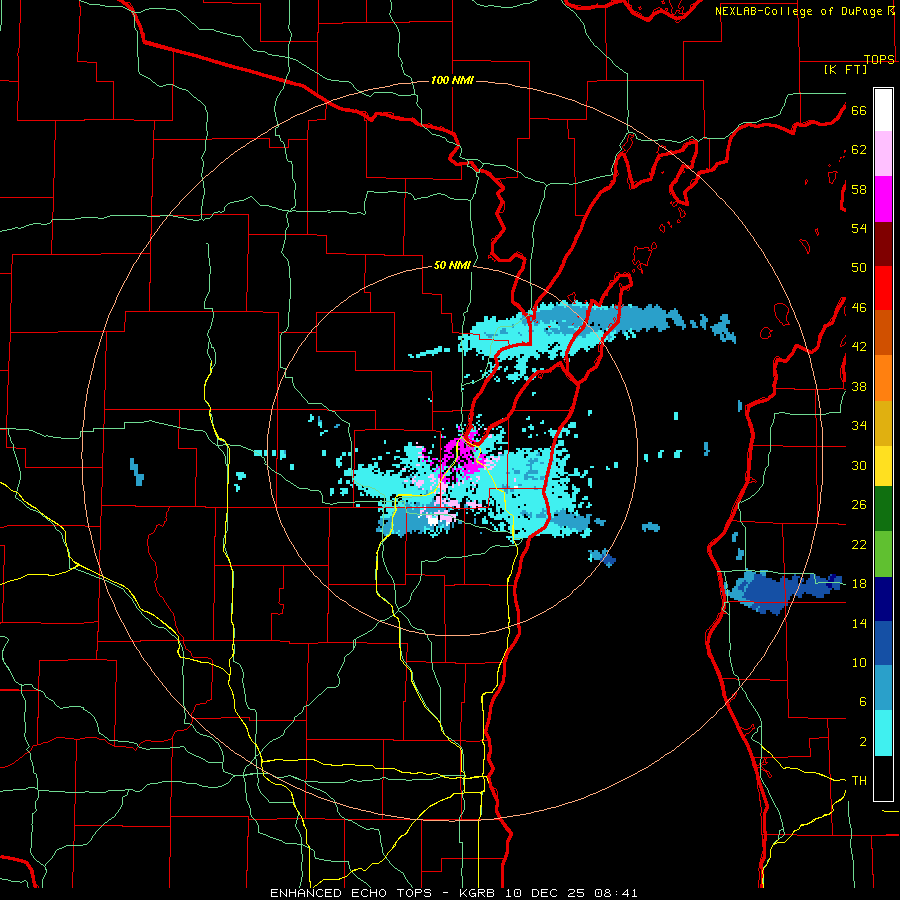Click the "NEXLAB-College of DuPage" credit text
900x900 pixels.
(x=799, y=11)
